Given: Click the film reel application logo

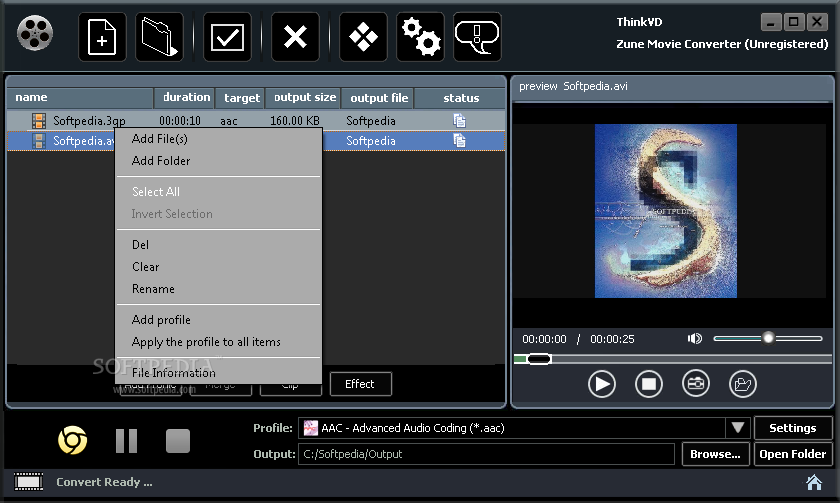Looking at the screenshot, I should (x=35, y=33).
